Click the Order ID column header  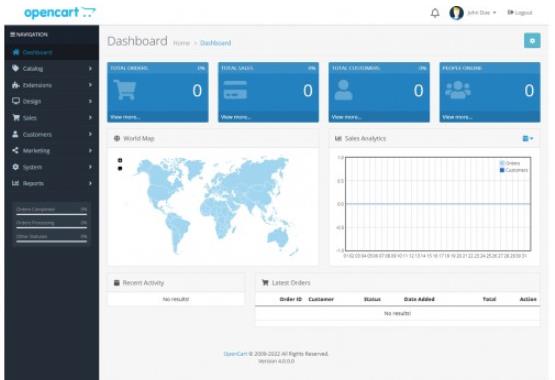pos(291,299)
